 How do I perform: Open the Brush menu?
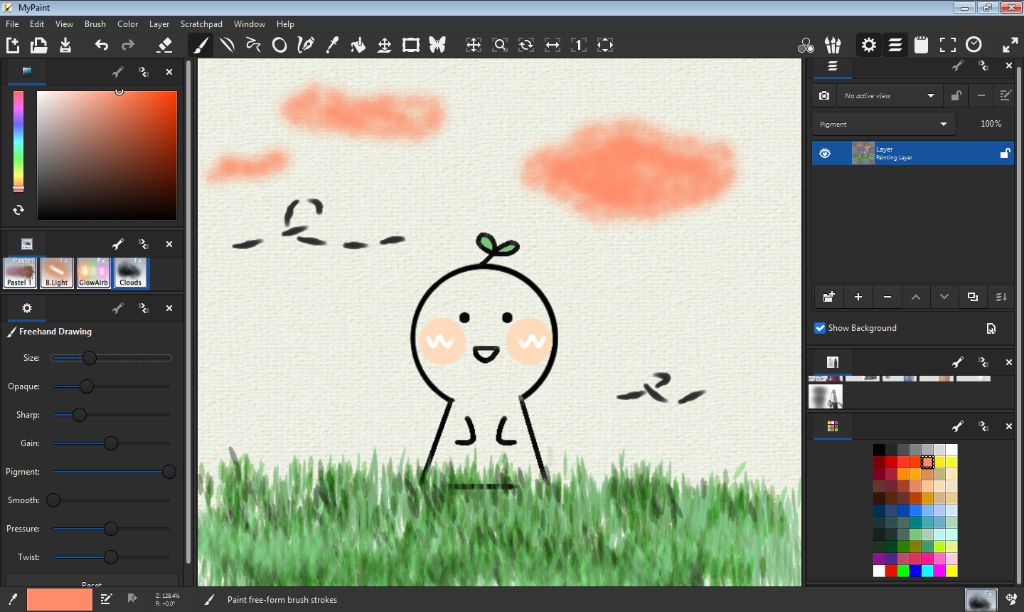pyautogui.click(x=95, y=24)
